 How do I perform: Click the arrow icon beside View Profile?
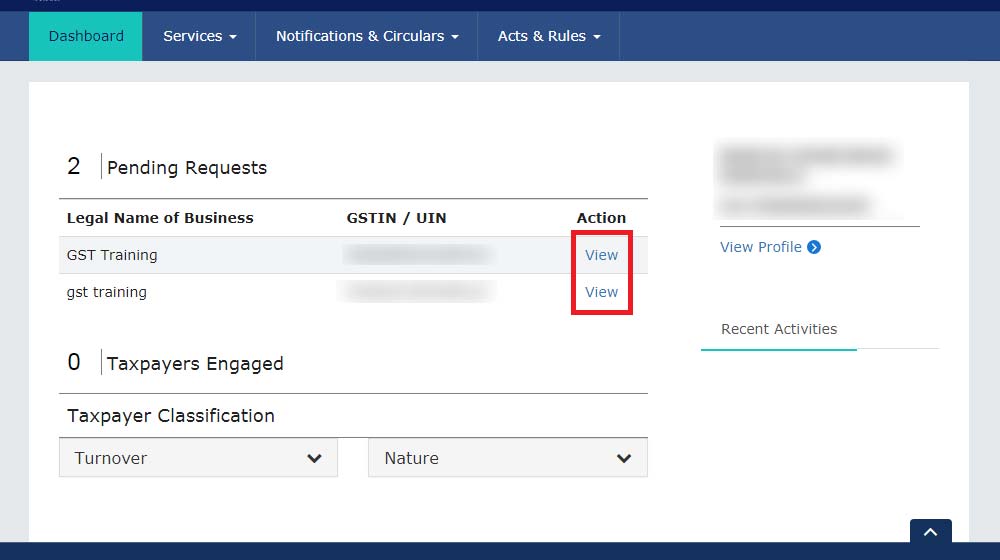[x=814, y=247]
